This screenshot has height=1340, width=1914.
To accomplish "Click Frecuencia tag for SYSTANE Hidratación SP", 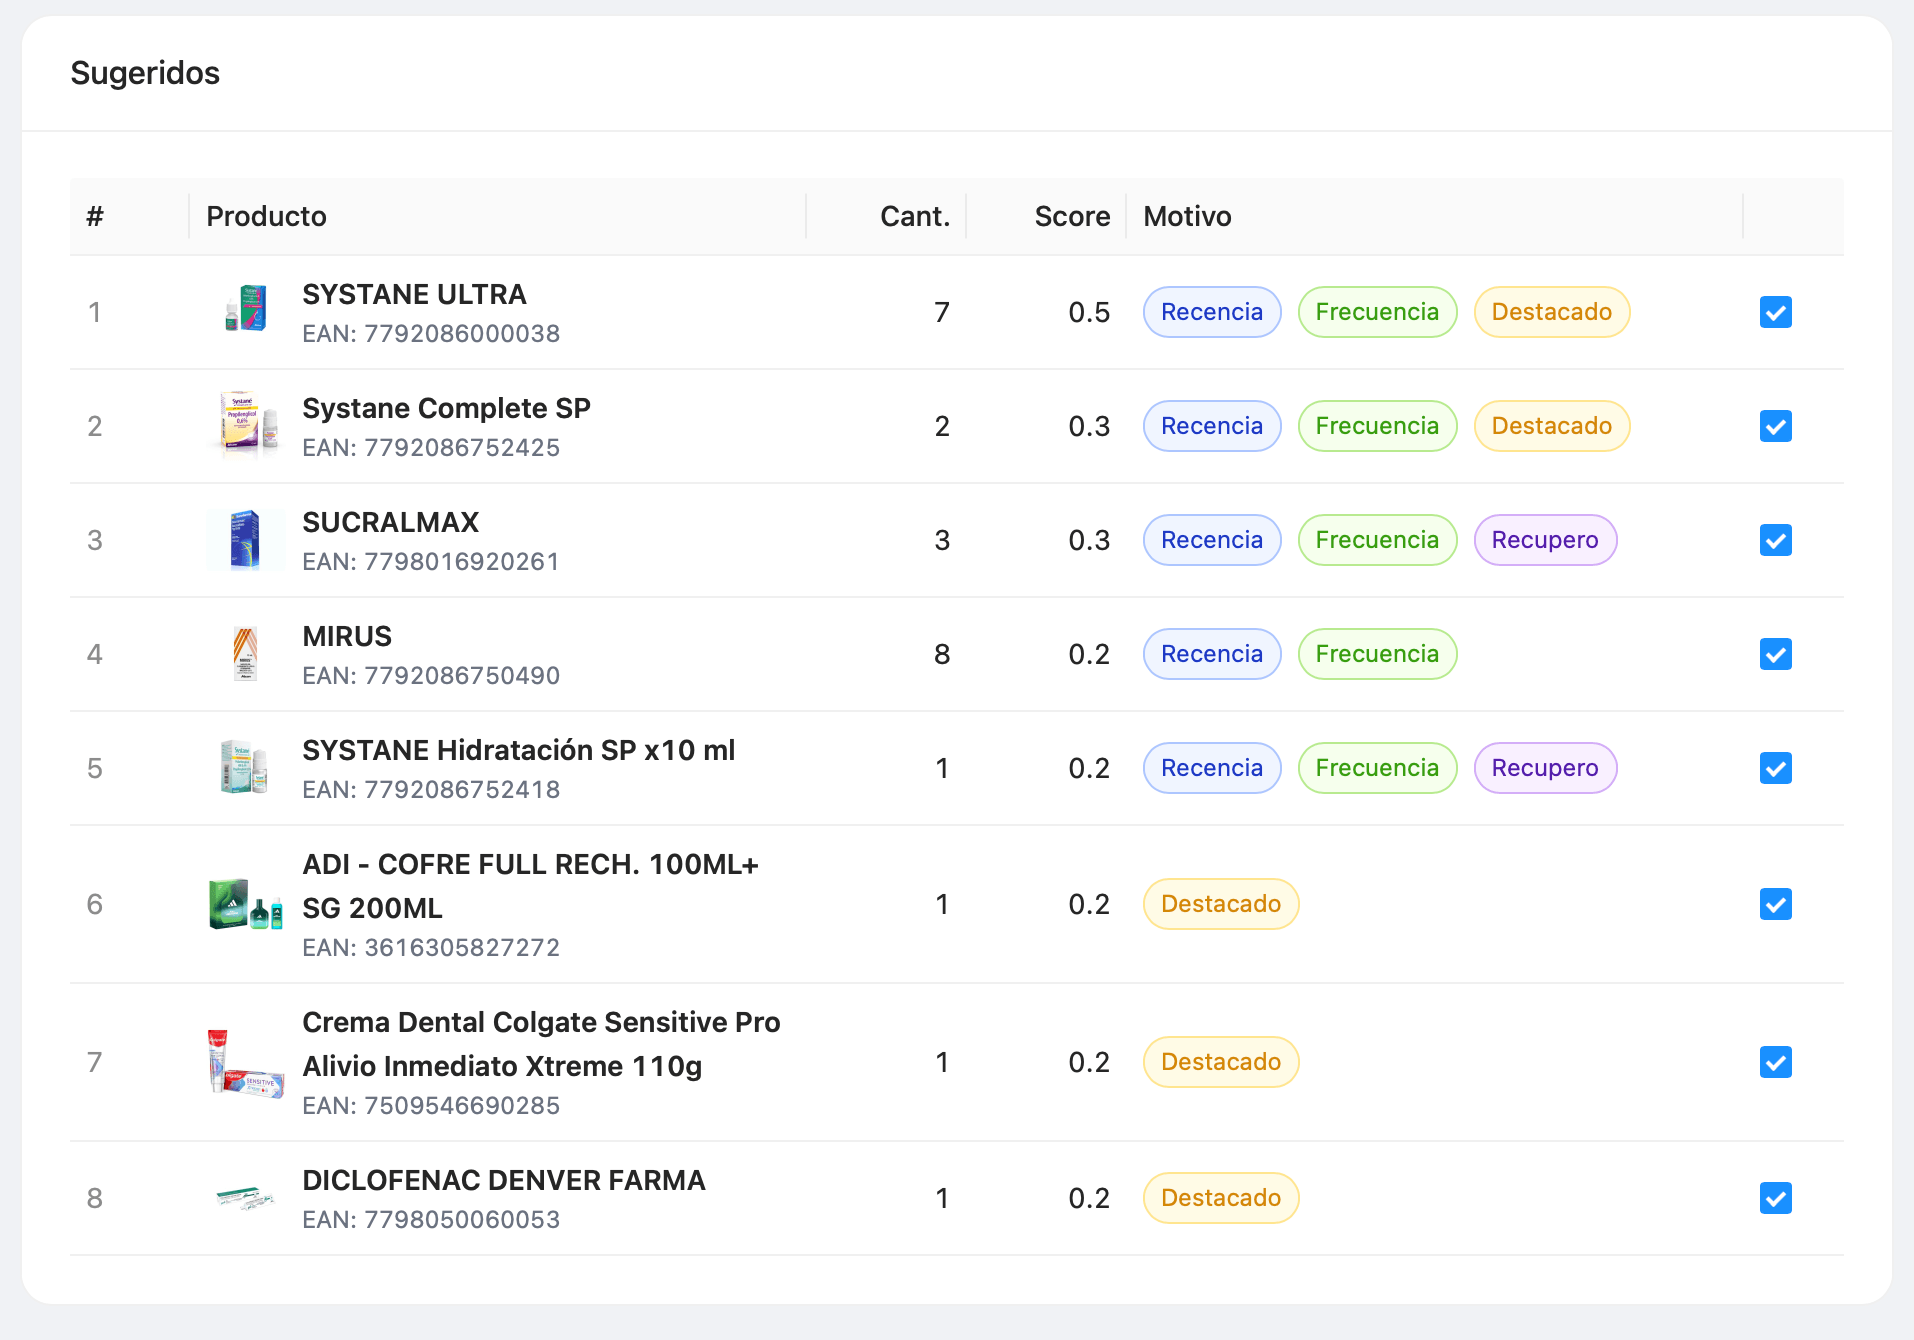I will click(1377, 768).
